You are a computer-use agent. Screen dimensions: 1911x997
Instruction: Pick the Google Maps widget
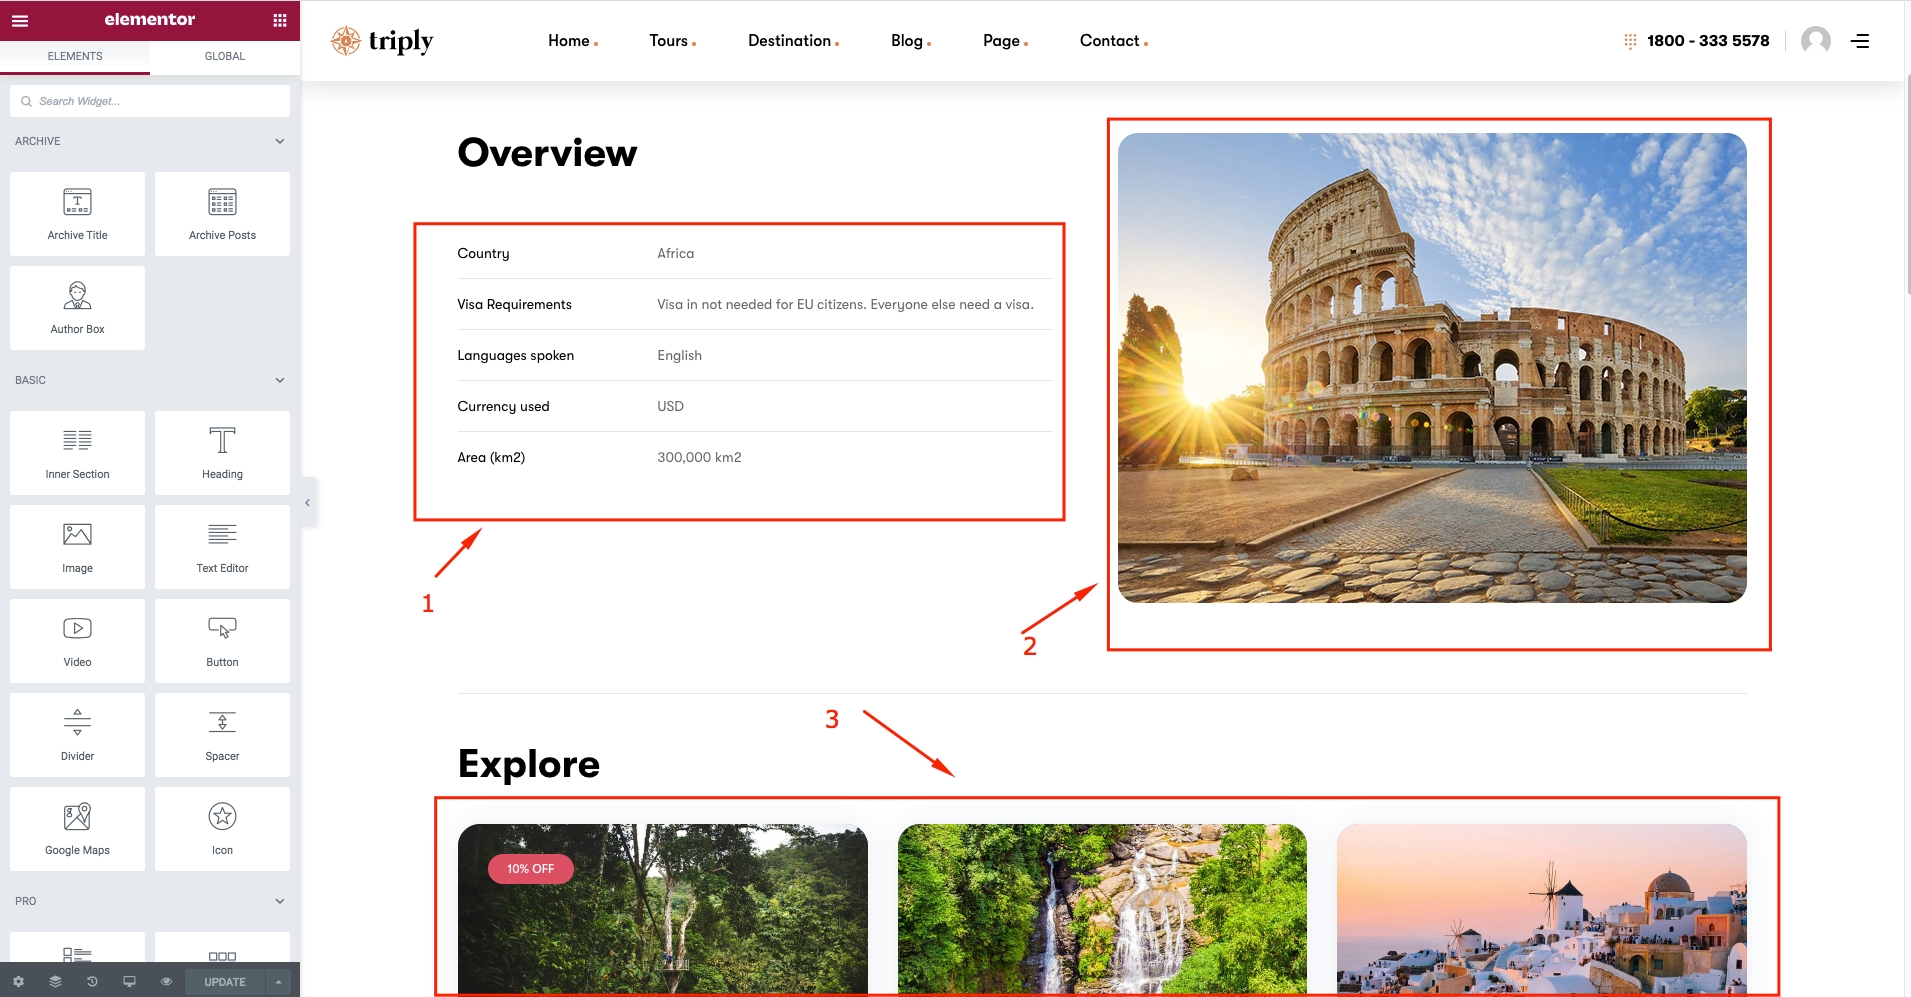tap(77, 828)
